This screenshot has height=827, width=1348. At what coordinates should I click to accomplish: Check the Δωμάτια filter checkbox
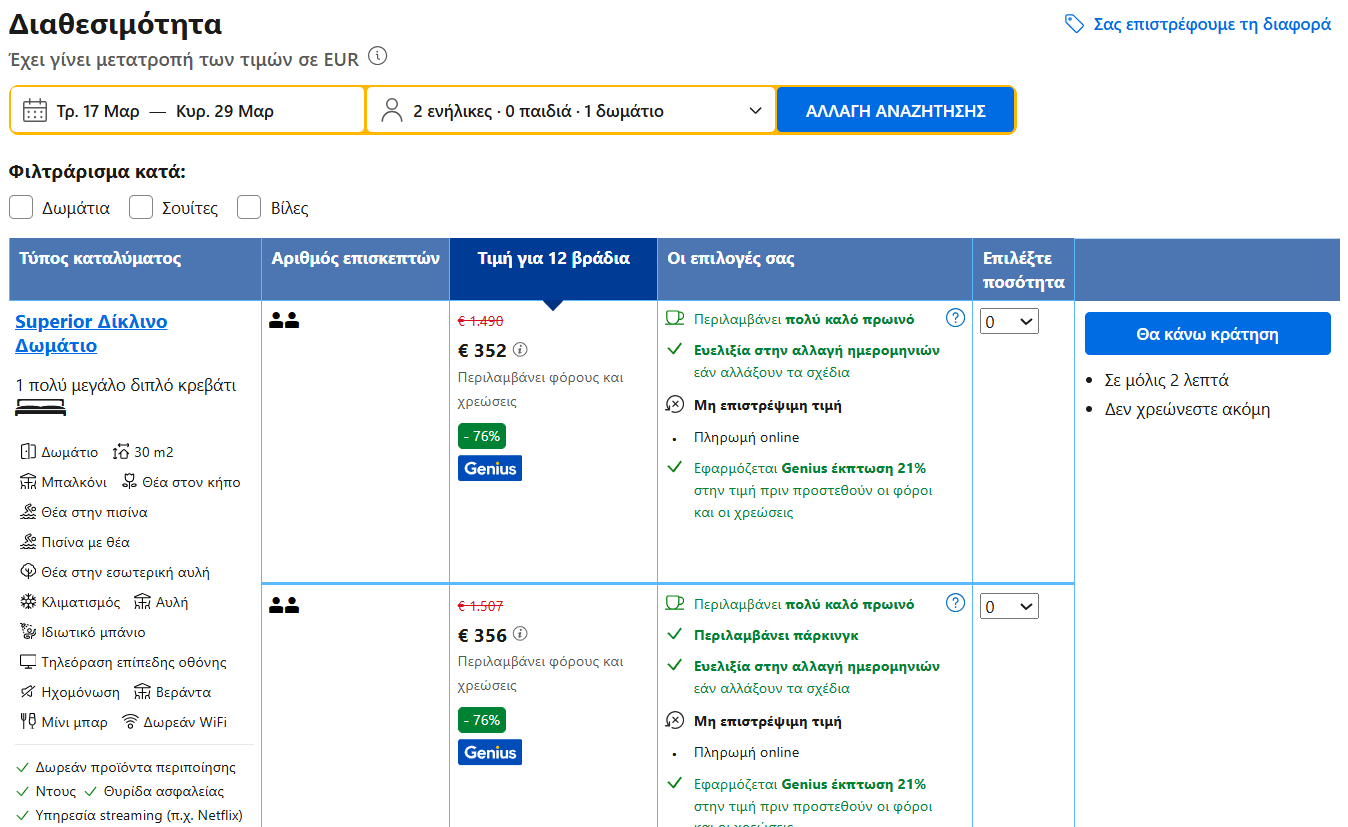point(21,207)
